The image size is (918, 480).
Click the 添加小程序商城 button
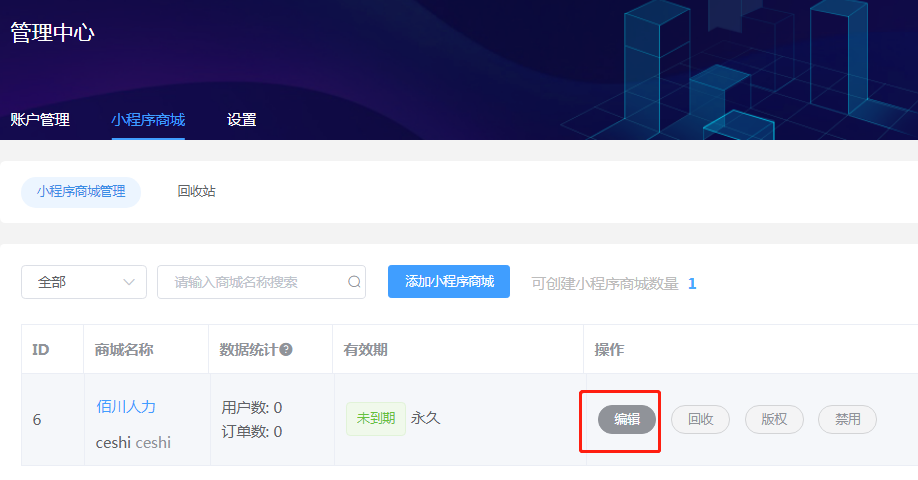448,282
